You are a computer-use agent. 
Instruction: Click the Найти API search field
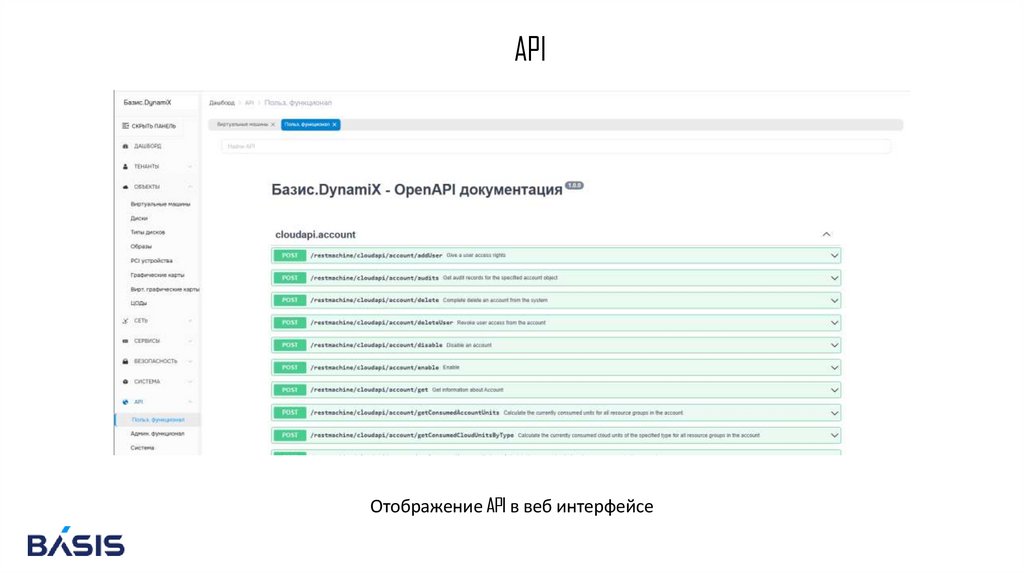tap(556, 146)
